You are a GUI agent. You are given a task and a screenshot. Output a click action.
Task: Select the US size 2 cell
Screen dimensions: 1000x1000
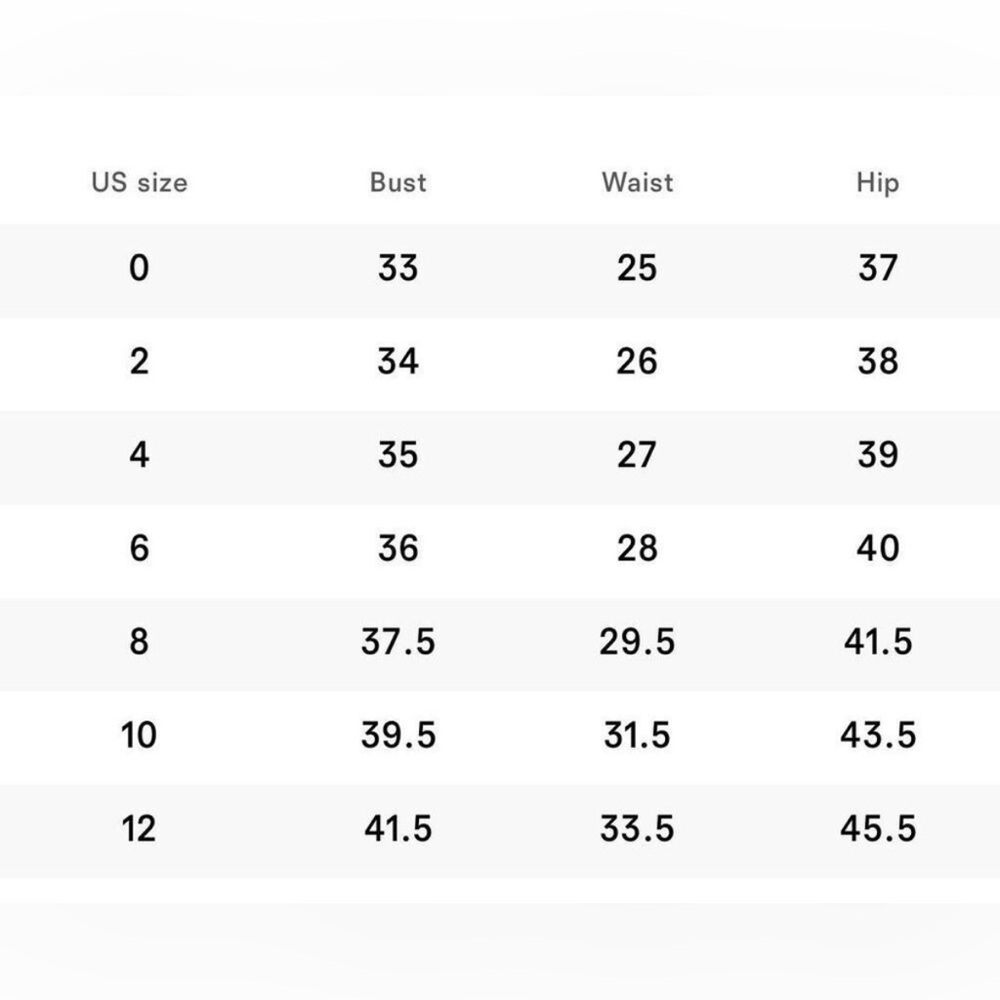tap(140, 362)
